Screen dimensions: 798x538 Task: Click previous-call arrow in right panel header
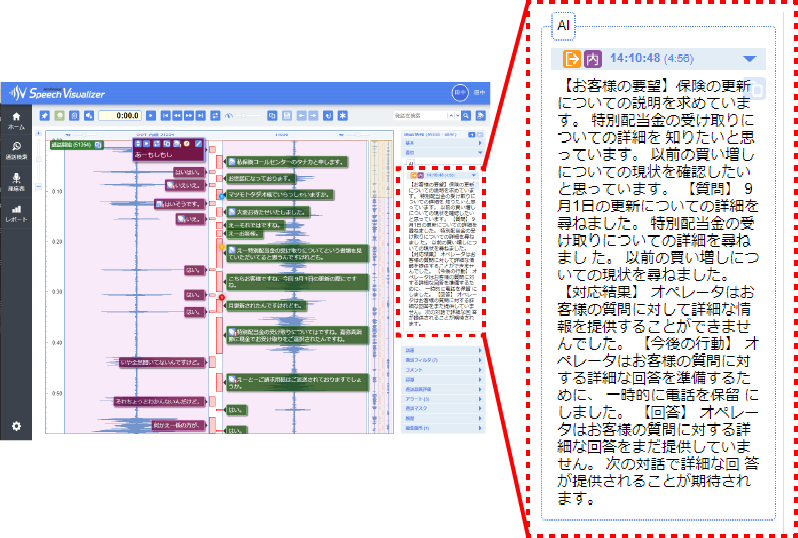click(x=472, y=134)
